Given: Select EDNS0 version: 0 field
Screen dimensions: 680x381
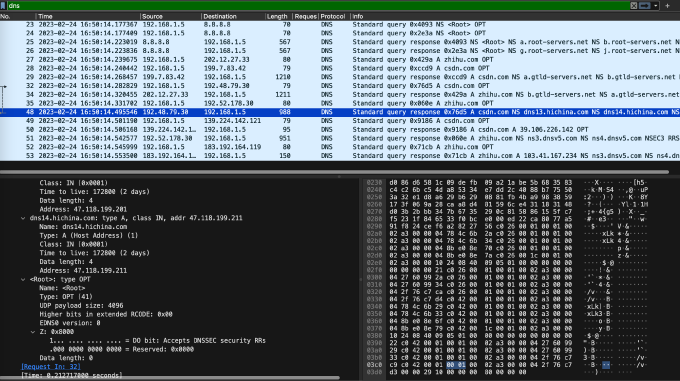Looking at the screenshot, I should [x=70, y=323].
